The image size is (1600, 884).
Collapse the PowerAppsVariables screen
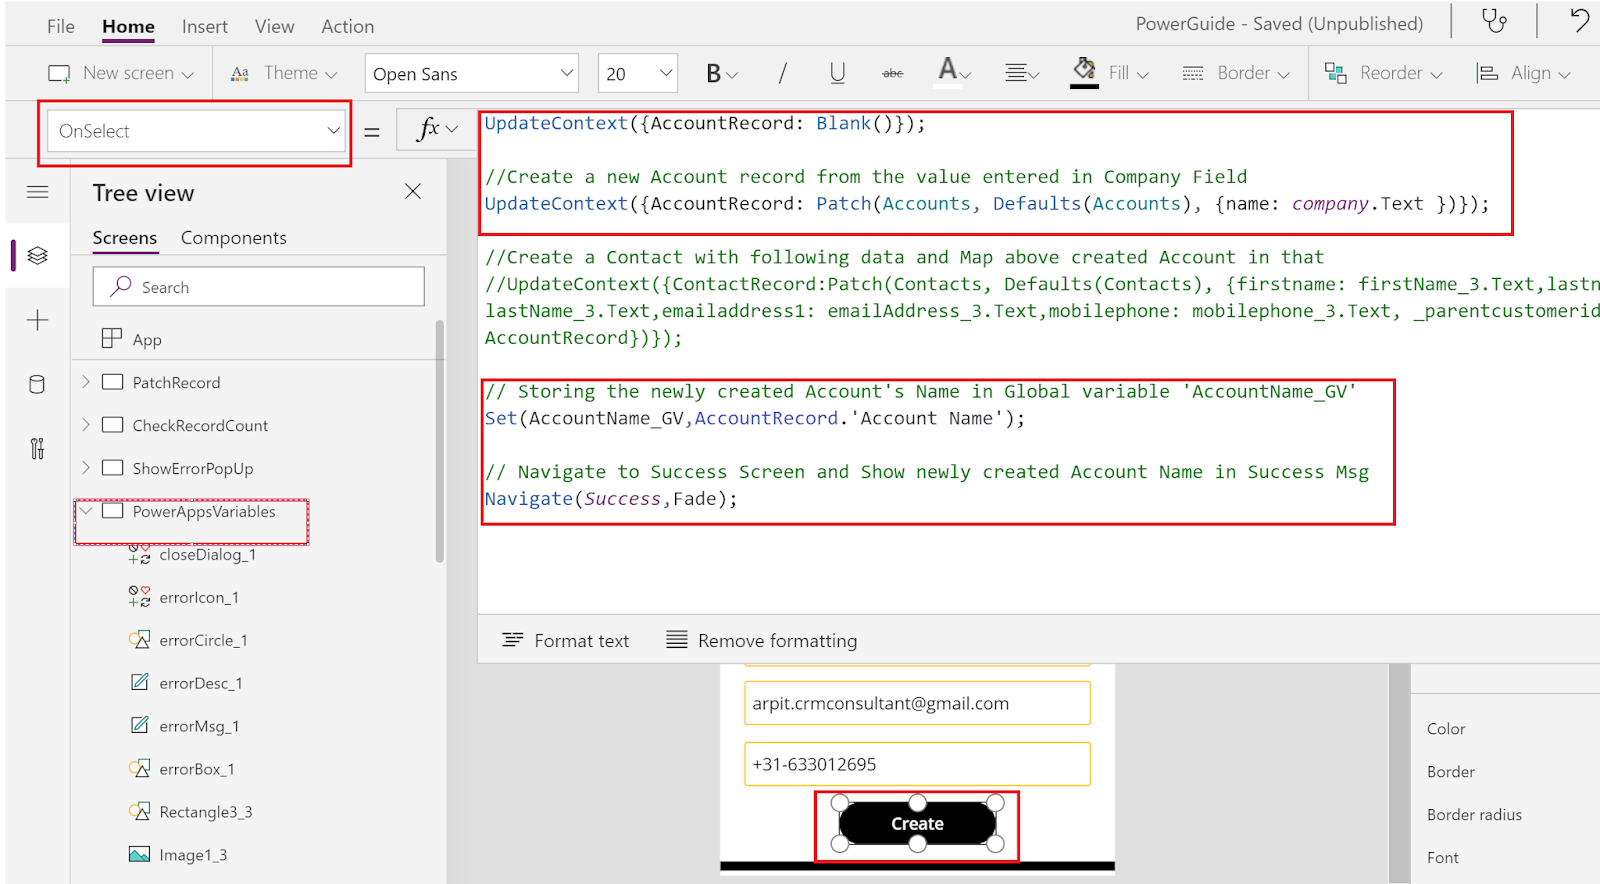(86, 511)
